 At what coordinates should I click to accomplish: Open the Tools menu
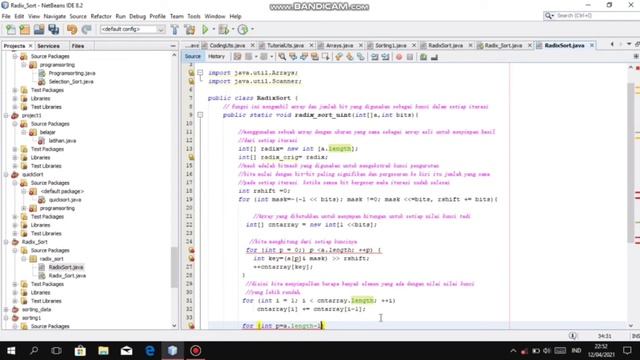coord(194,16)
